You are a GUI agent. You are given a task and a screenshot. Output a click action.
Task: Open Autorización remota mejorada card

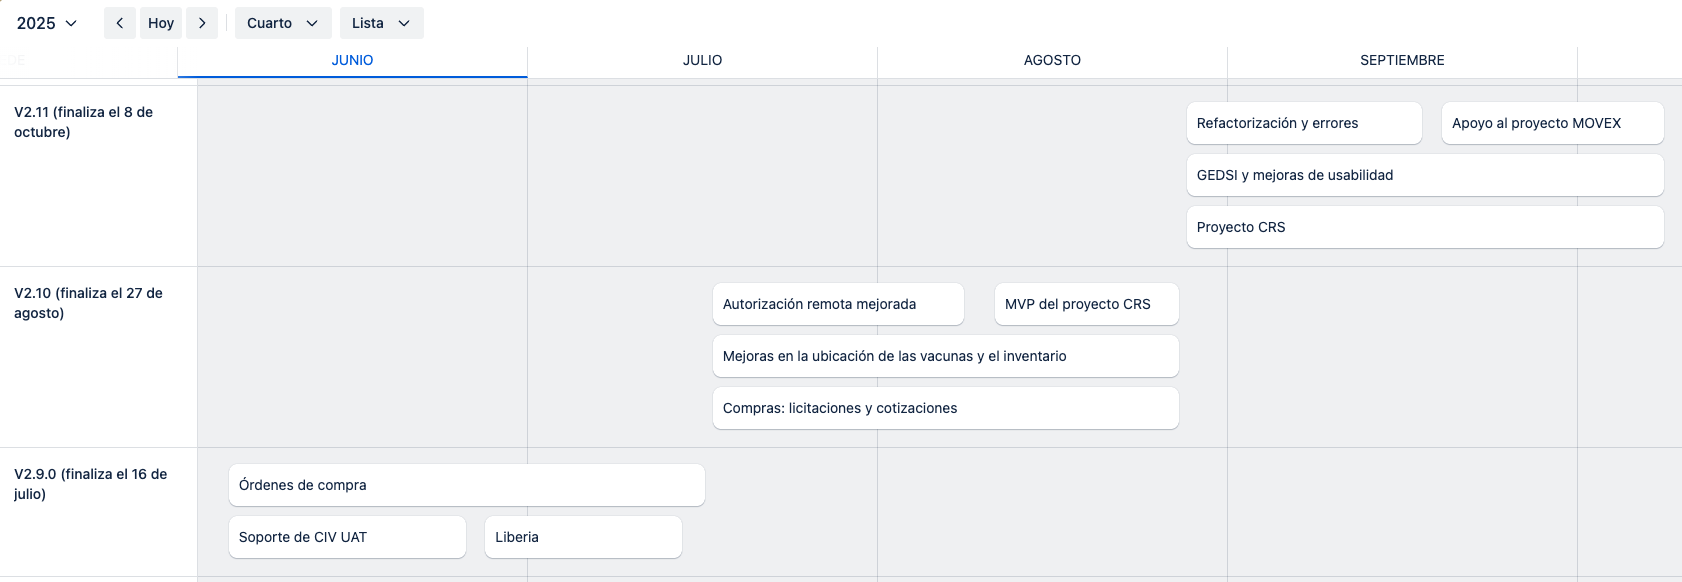pos(838,304)
